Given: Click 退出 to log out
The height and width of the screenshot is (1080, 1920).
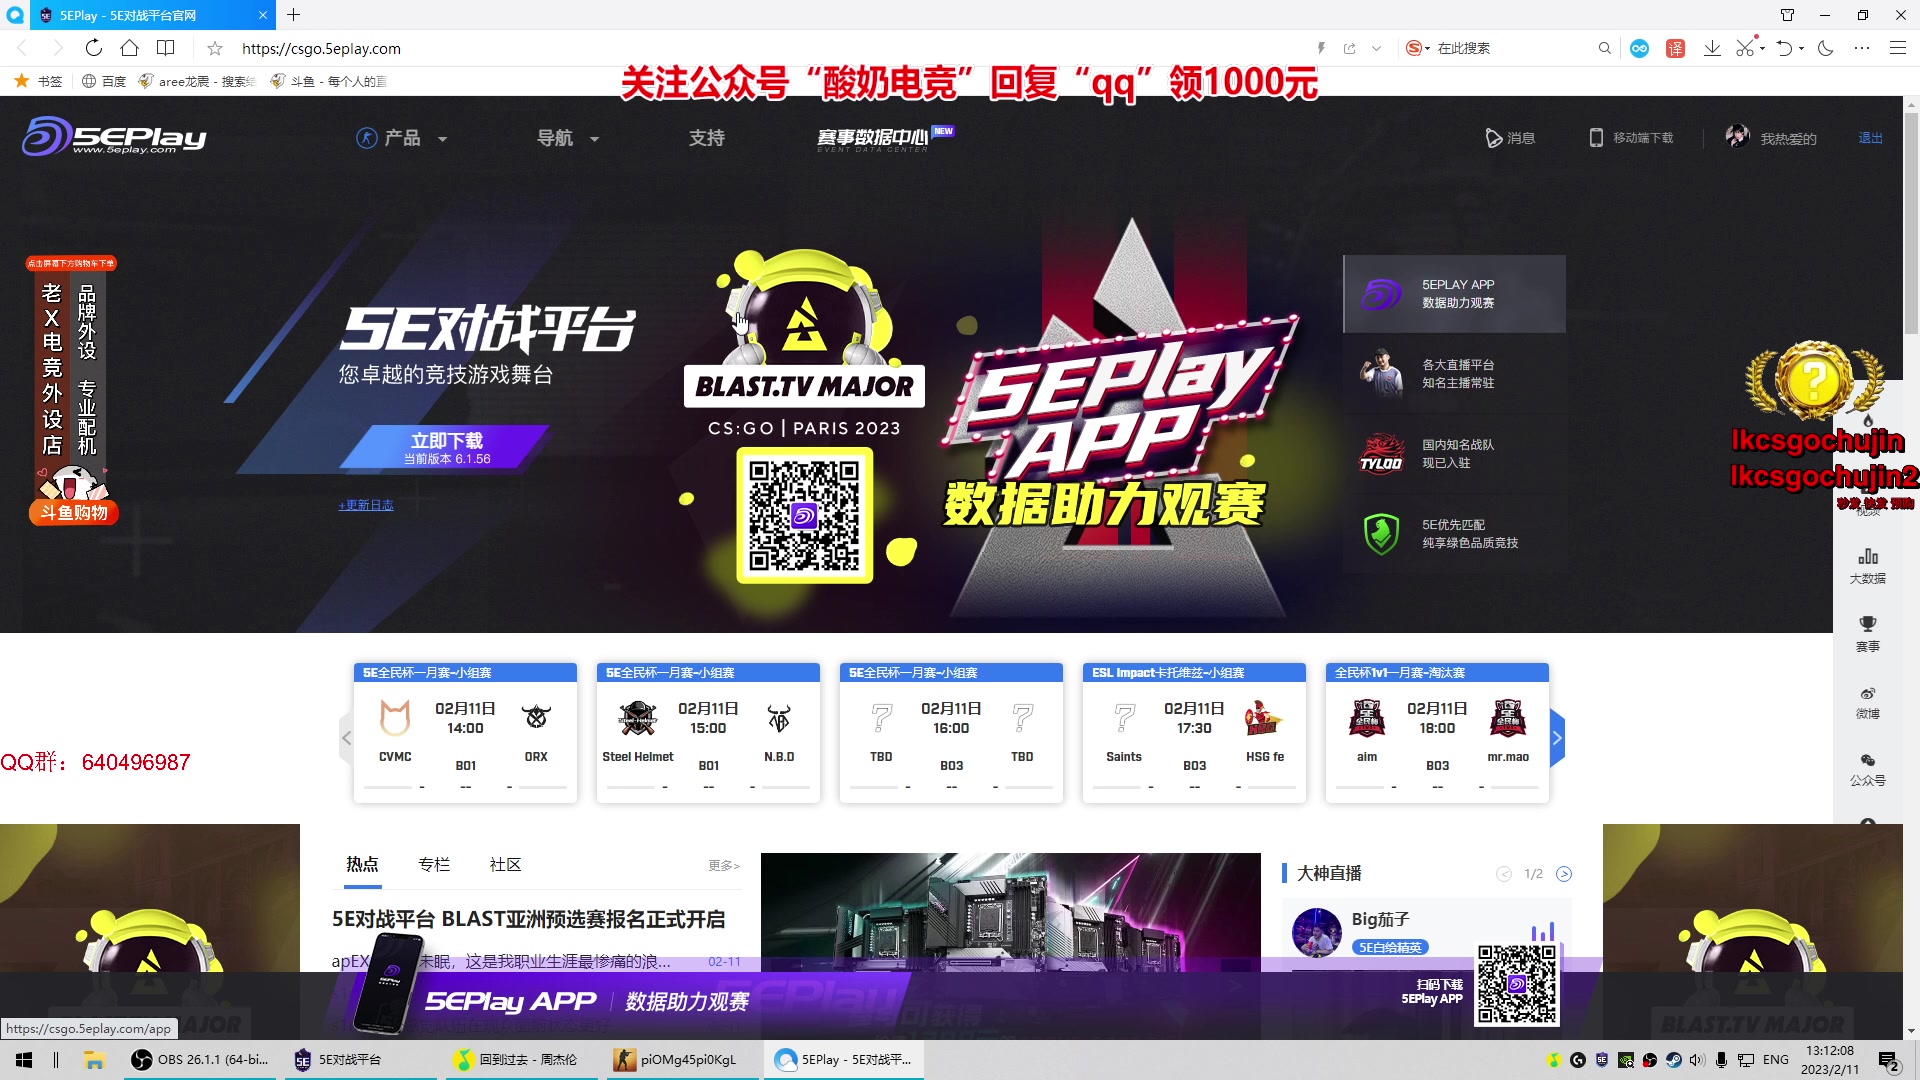Looking at the screenshot, I should 1871,138.
